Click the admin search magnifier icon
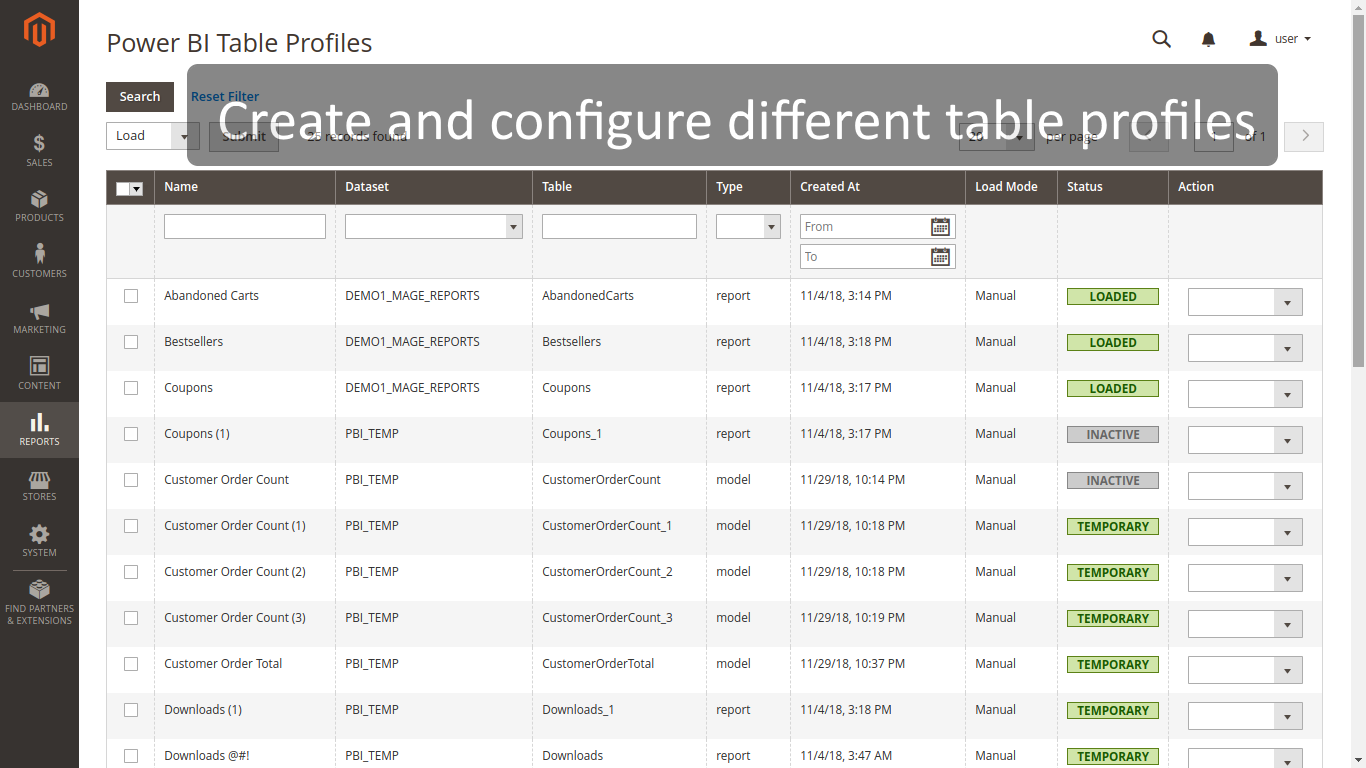 tap(1161, 39)
